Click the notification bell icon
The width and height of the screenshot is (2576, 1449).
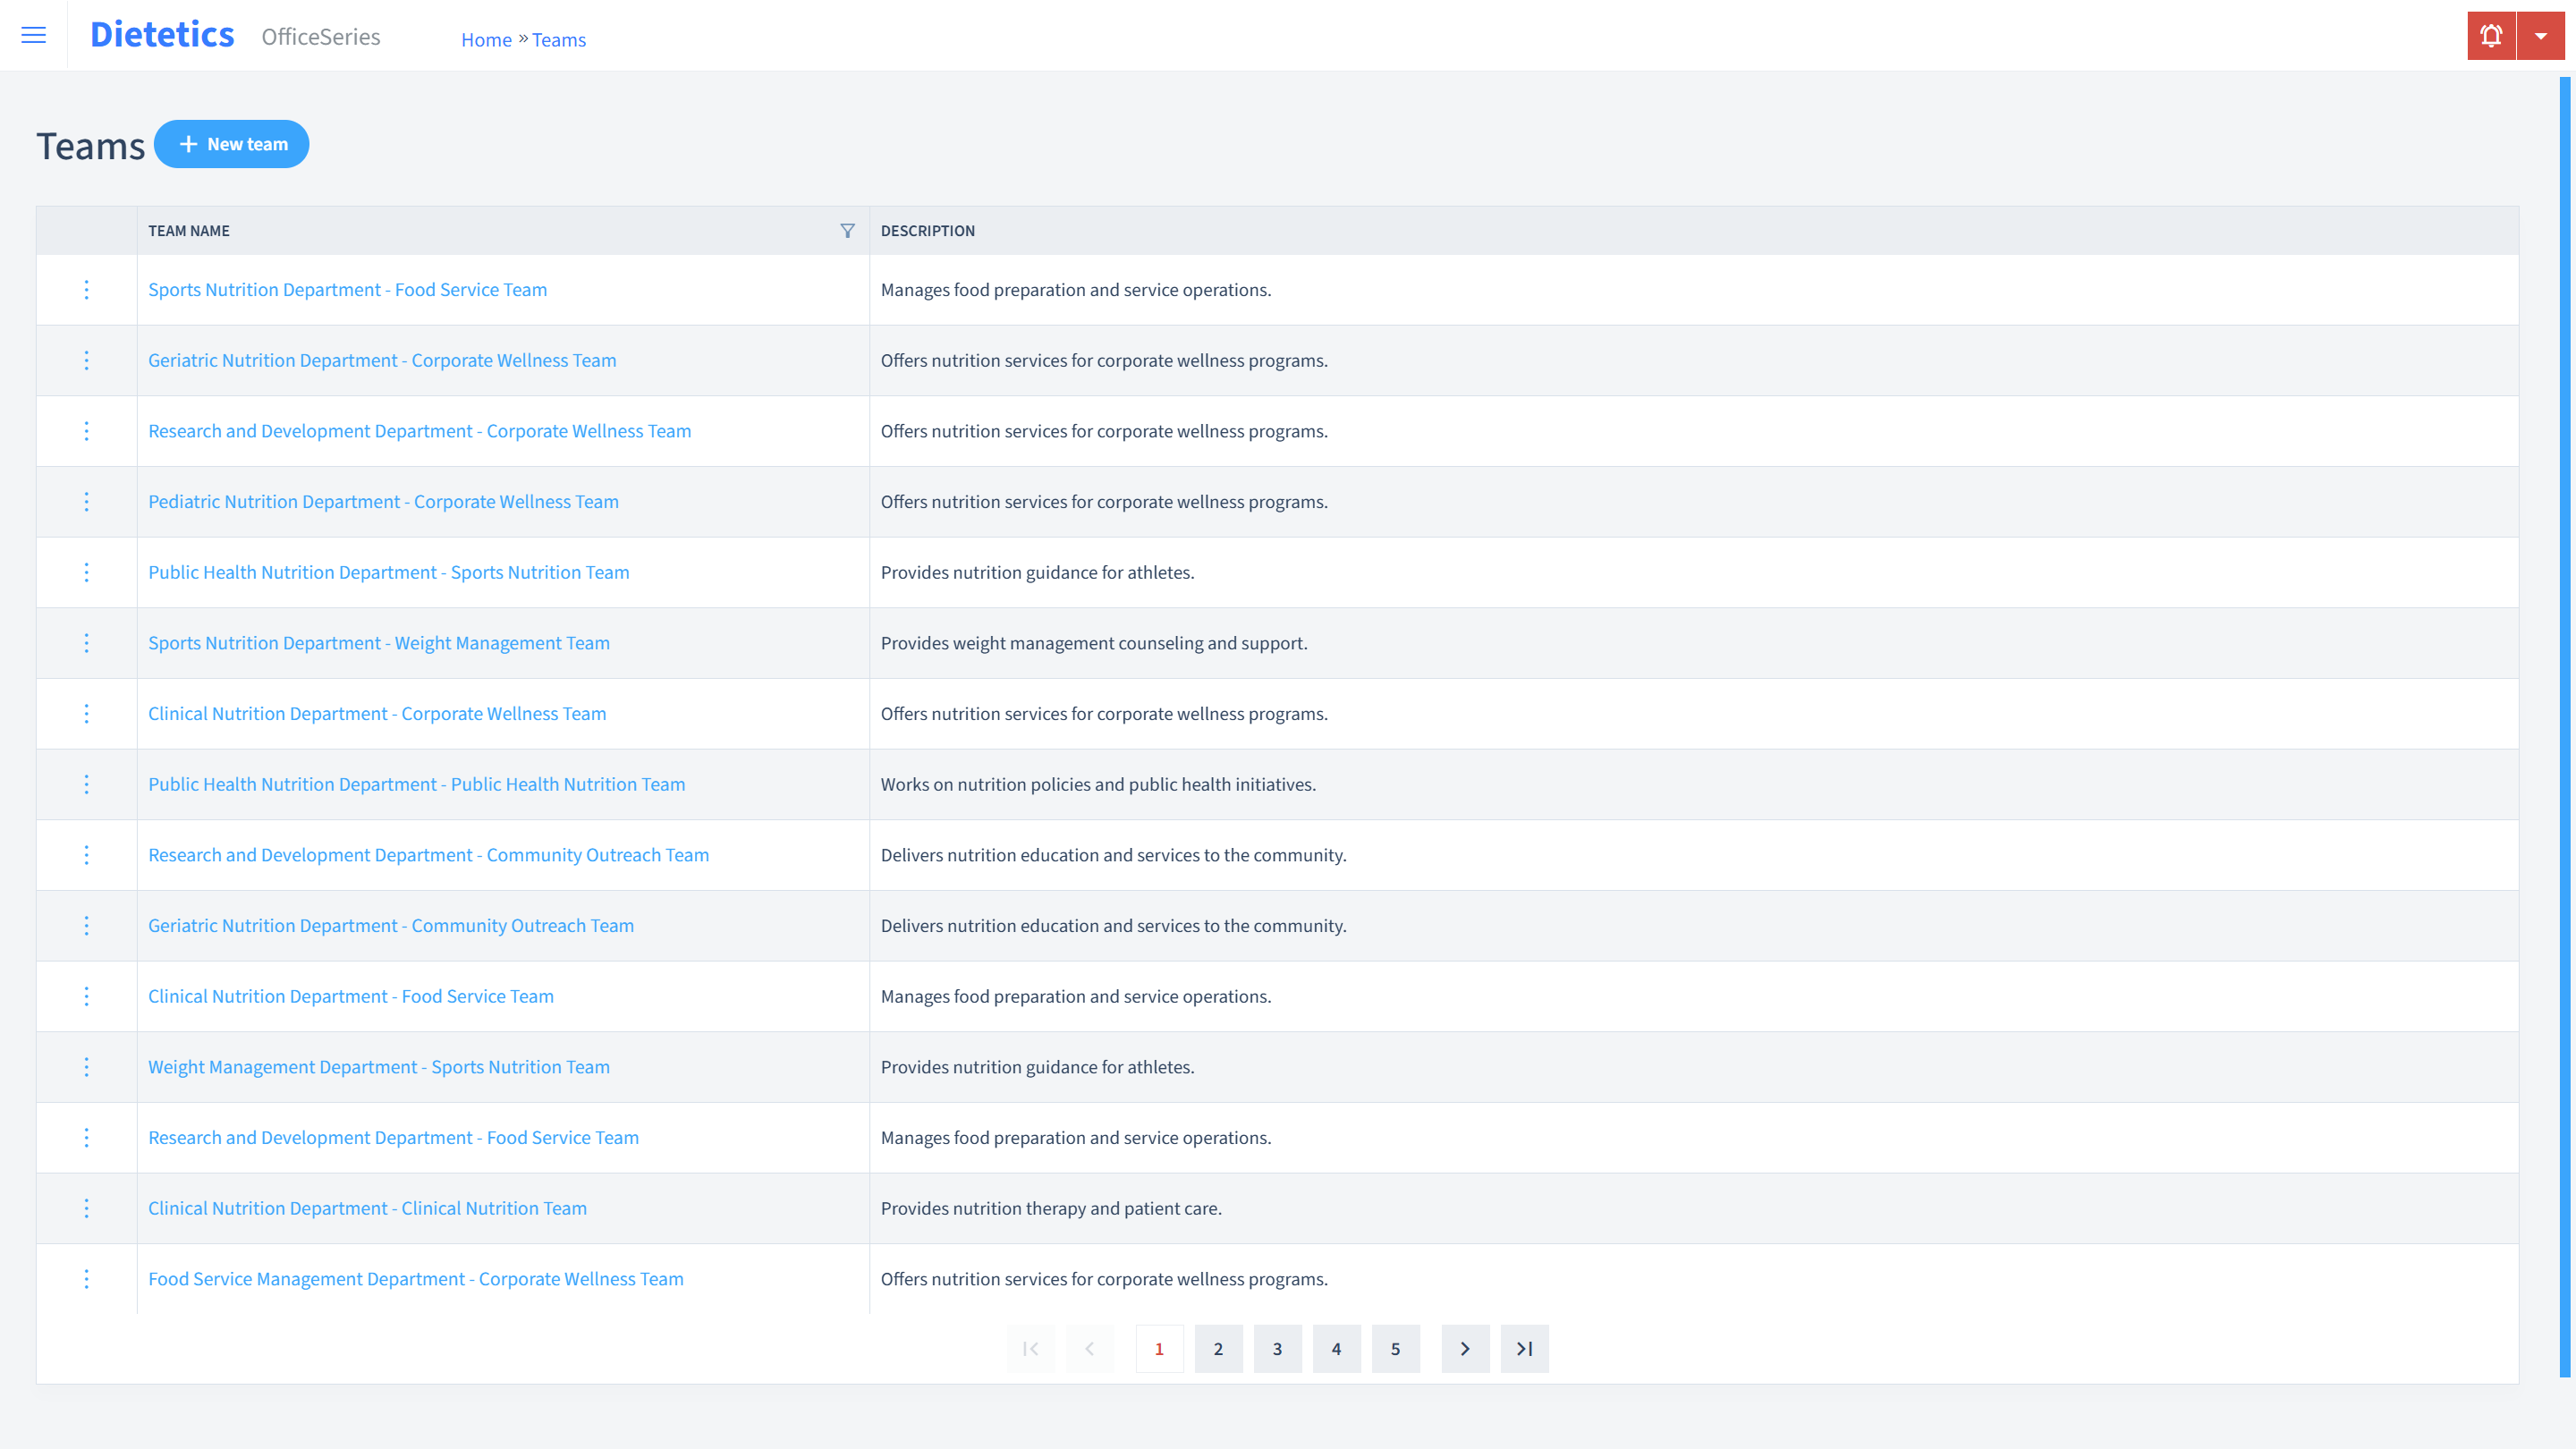pos(2489,36)
